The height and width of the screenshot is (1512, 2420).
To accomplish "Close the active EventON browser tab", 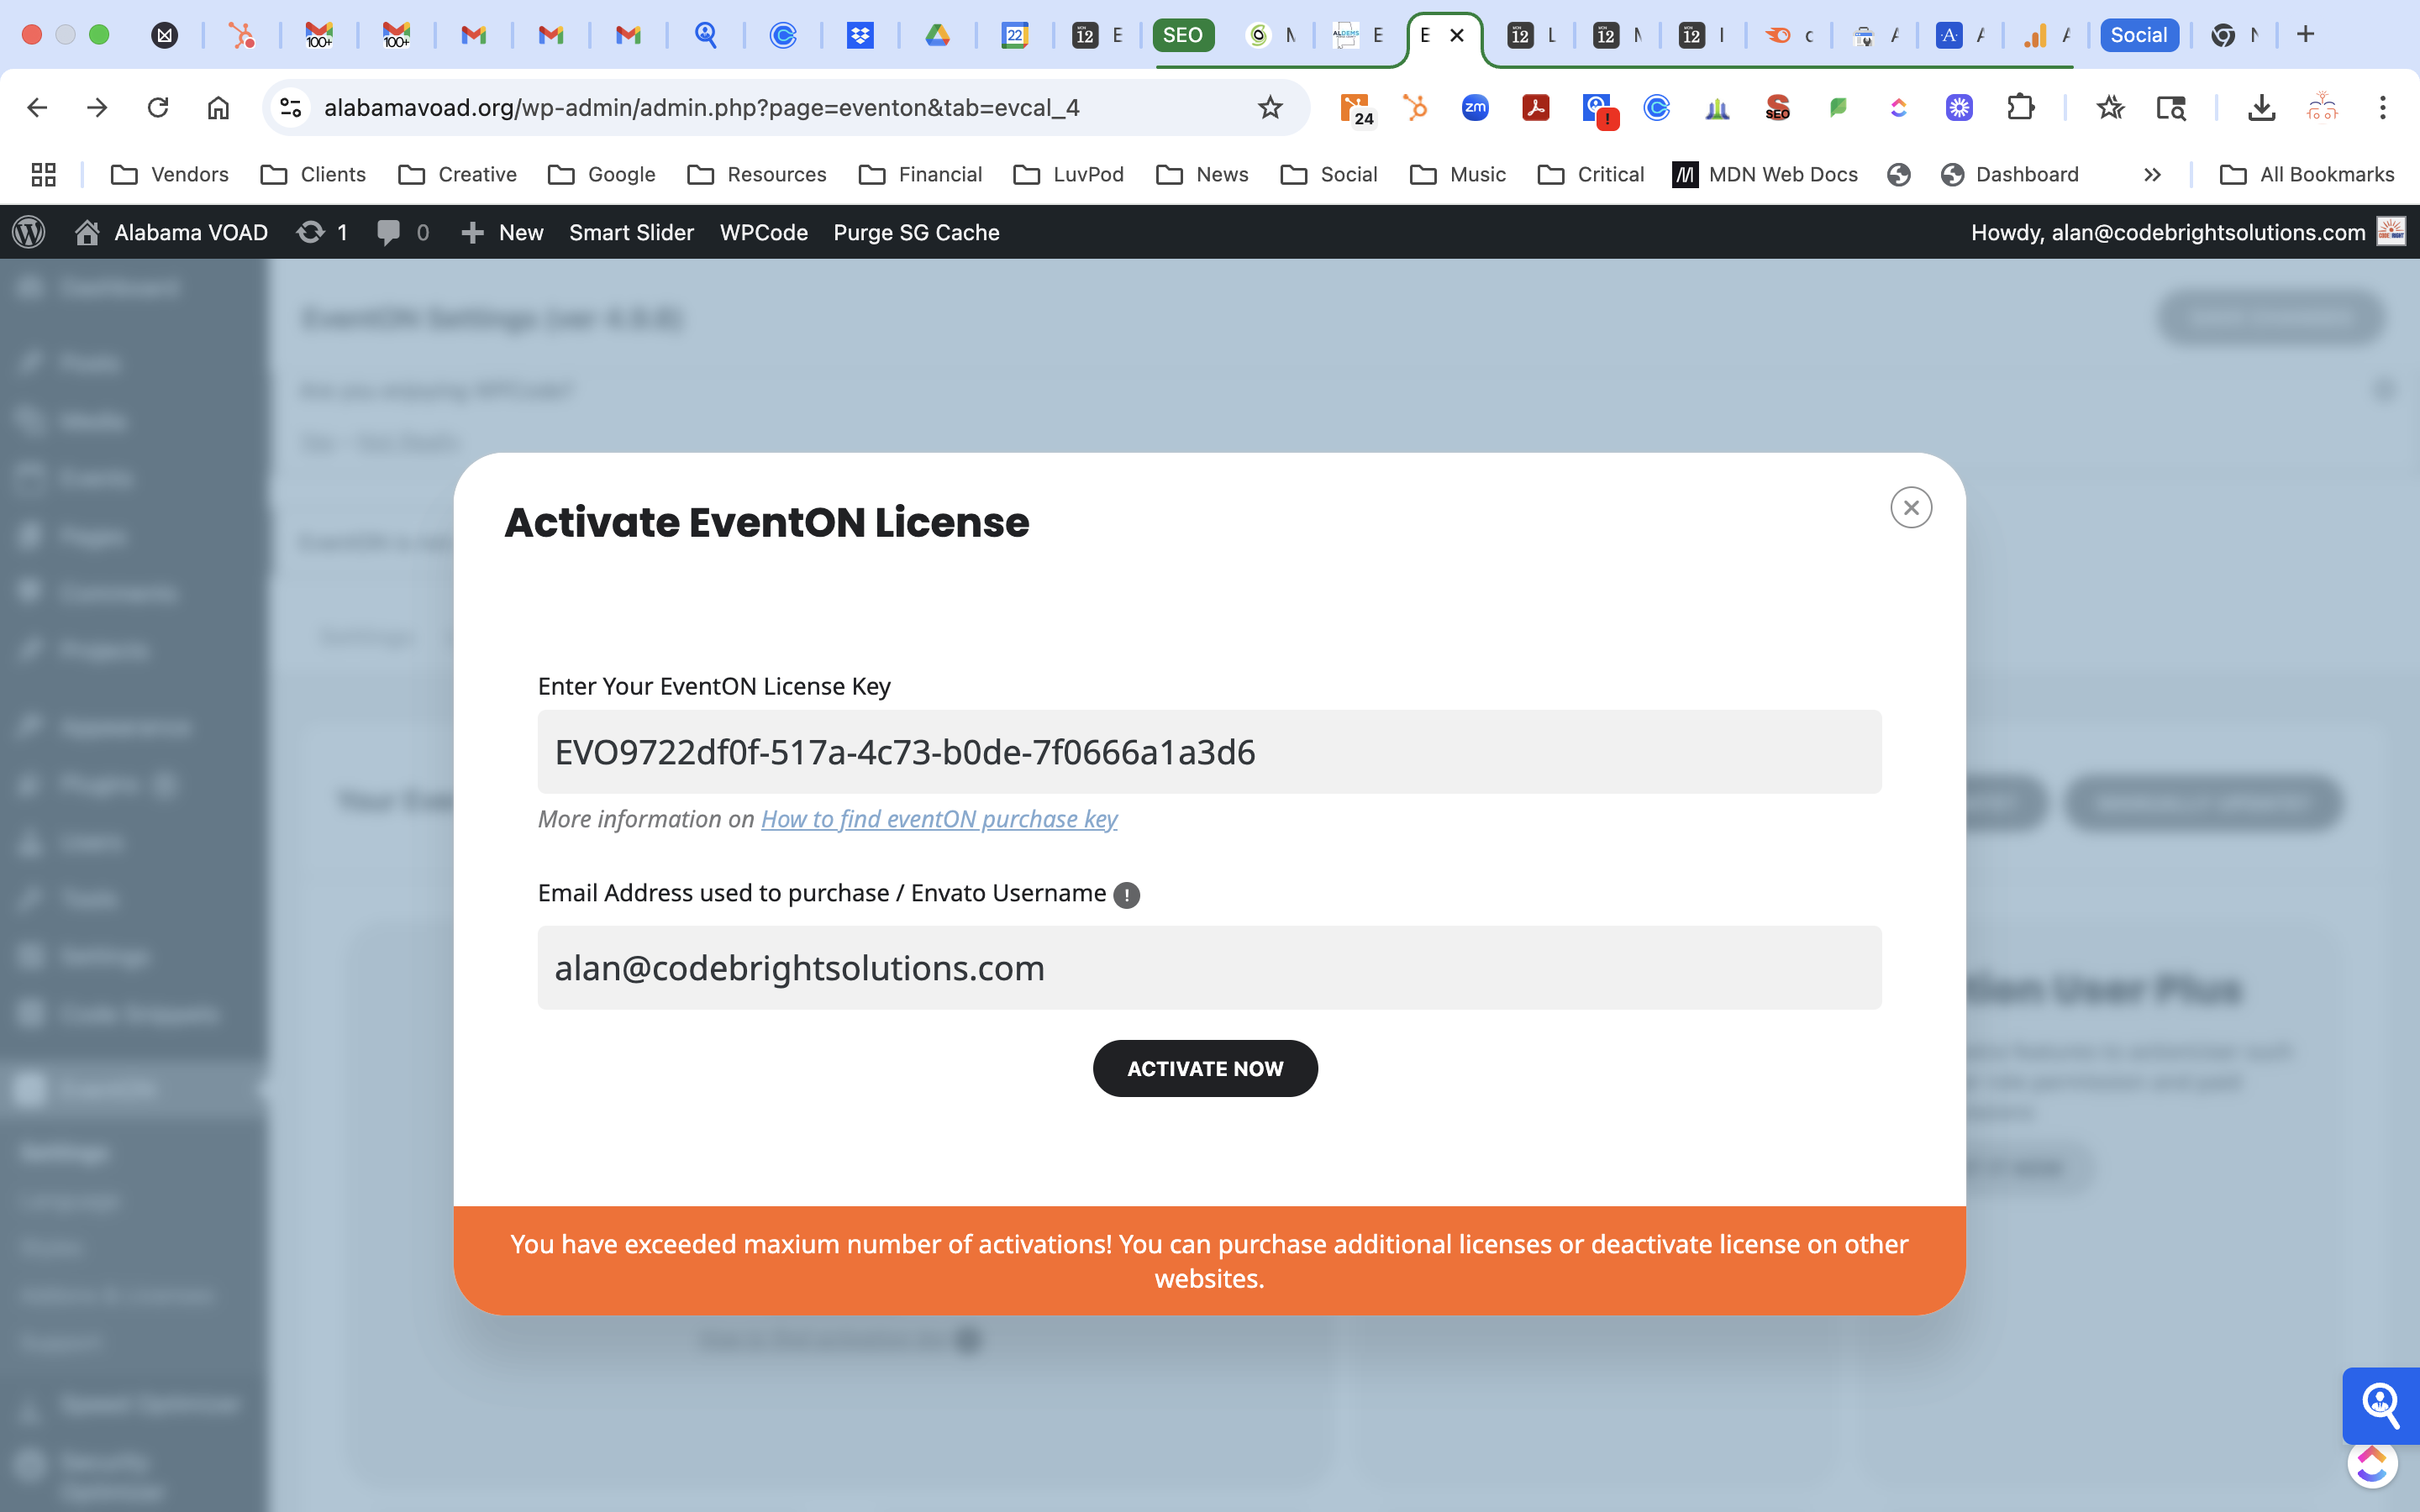I will click(1457, 35).
